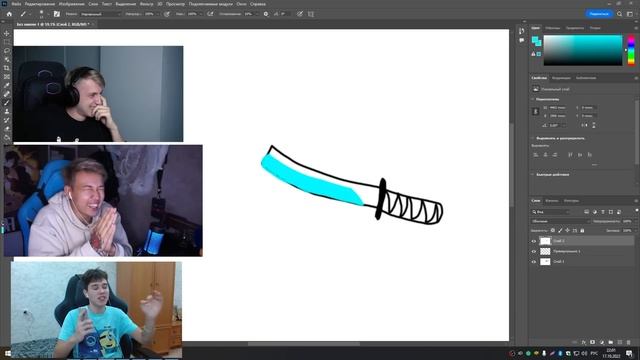
Task: Open the collapsed Comments panel icon
Action: point(522,40)
